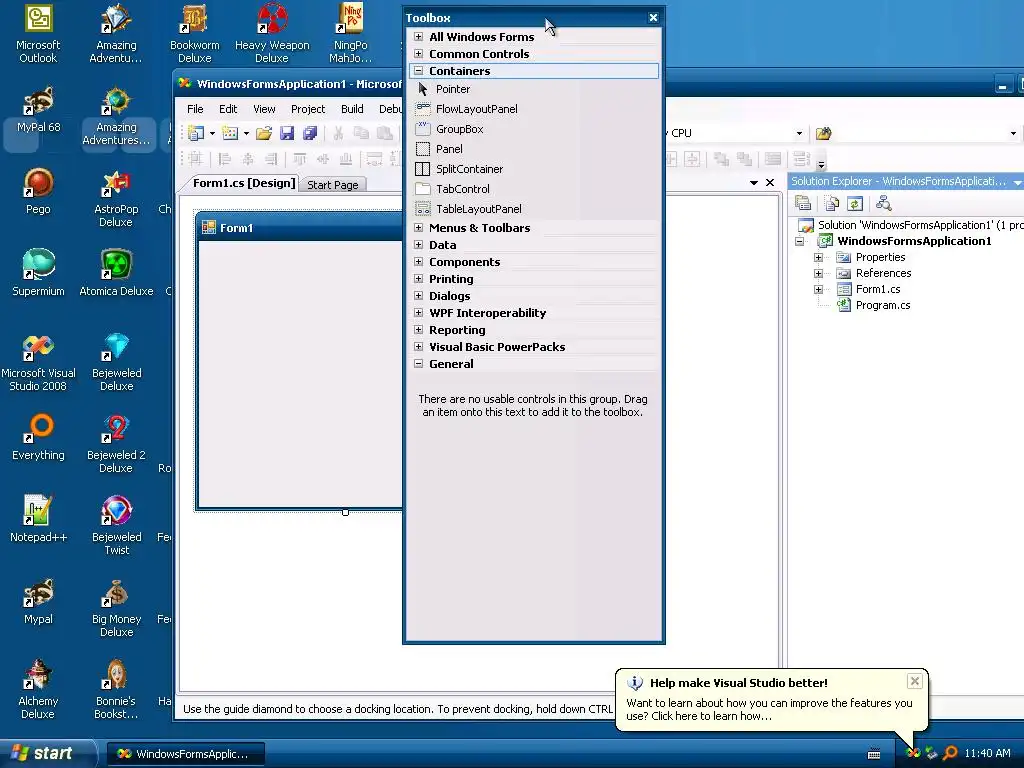Collapse the General toolbox group
Screen dimensions: 1024x768
(419, 364)
